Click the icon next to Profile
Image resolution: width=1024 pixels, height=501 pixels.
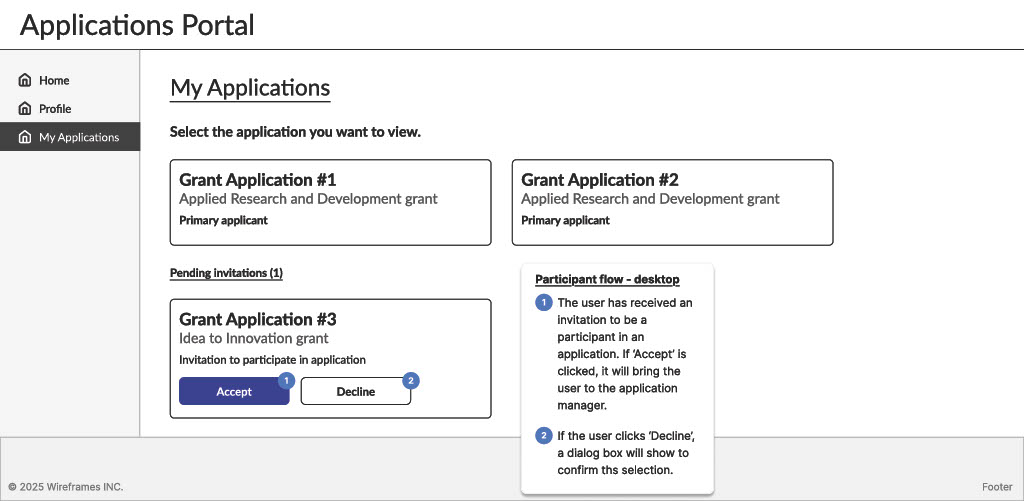coord(25,109)
